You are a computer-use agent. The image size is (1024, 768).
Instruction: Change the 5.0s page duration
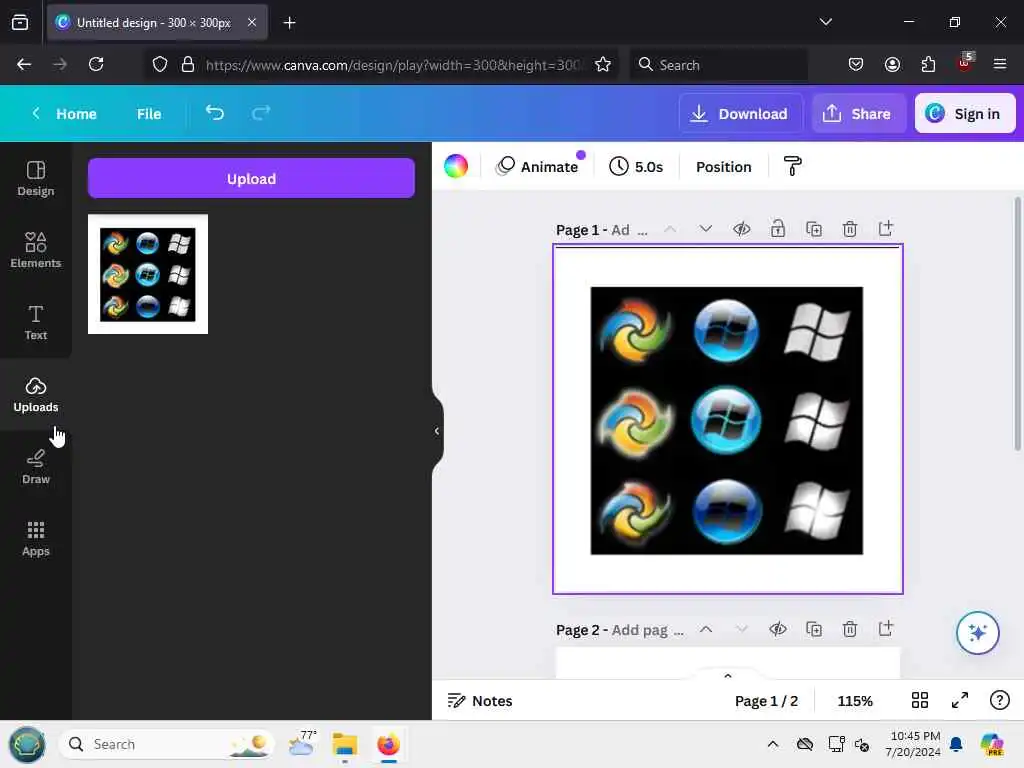tap(636, 166)
